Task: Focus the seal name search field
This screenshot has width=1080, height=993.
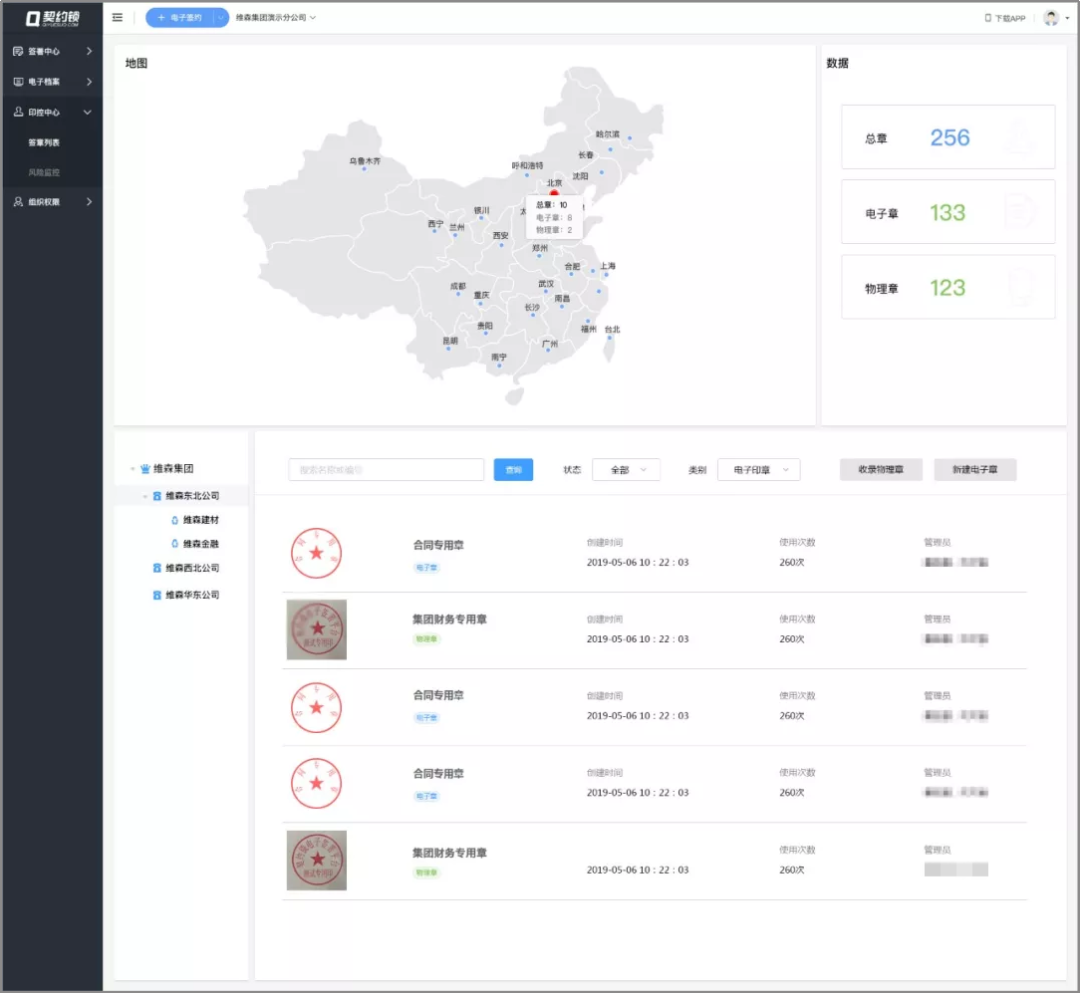Action: 386,470
